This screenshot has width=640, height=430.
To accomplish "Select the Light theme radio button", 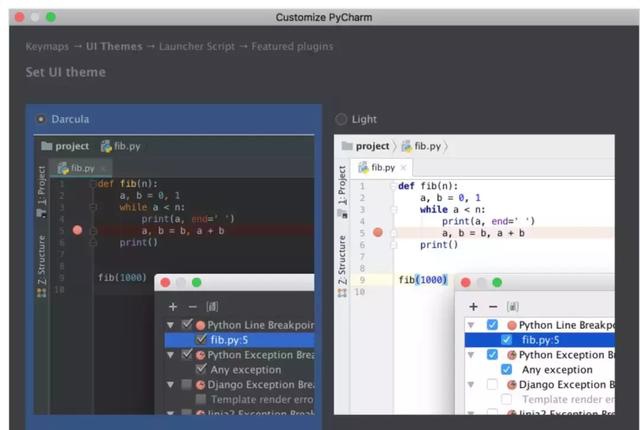I will click(x=341, y=119).
